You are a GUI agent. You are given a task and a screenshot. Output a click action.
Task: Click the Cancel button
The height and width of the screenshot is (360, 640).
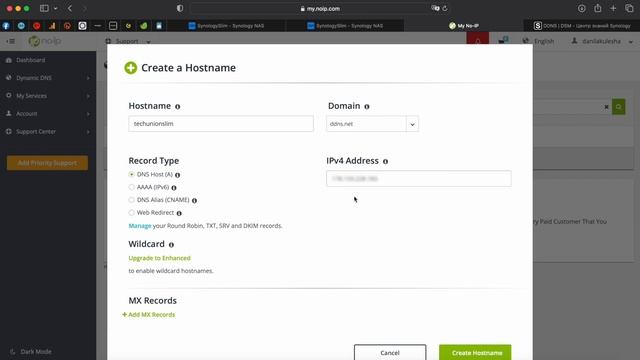point(390,352)
